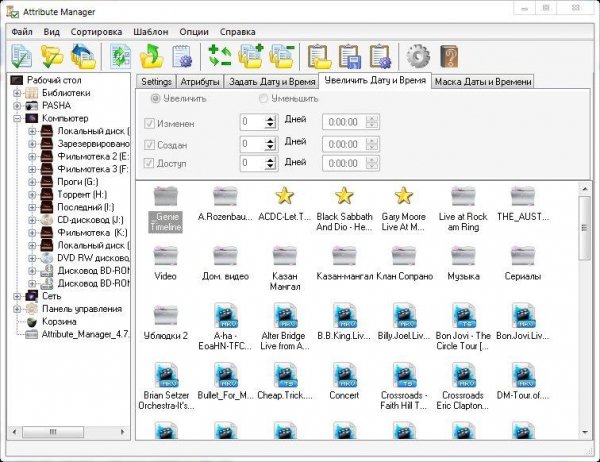Open the Сортировка menu
The height and width of the screenshot is (462, 600).
[x=96, y=32]
